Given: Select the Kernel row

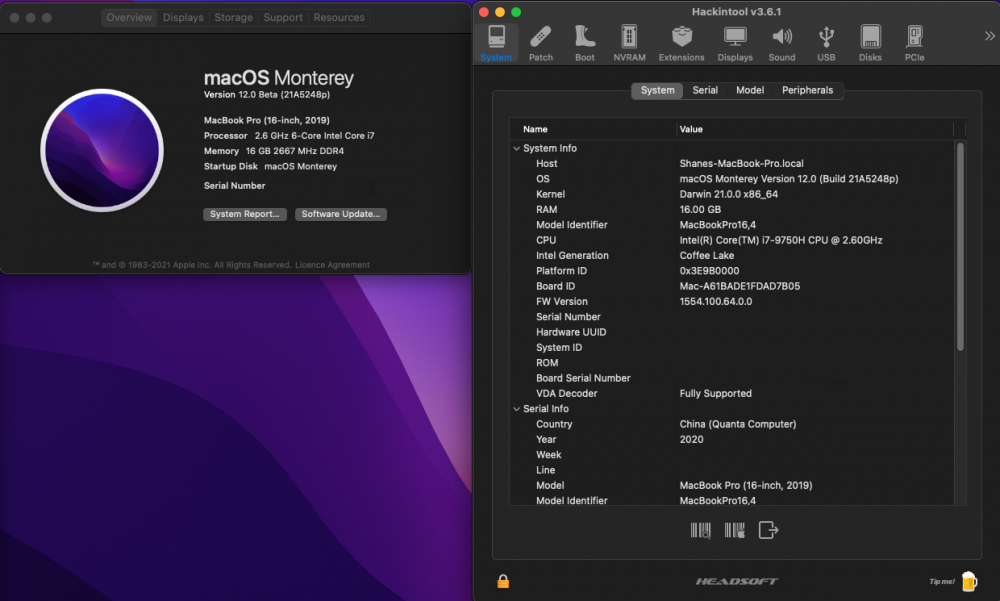Looking at the screenshot, I should pyautogui.click(x=732, y=195).
